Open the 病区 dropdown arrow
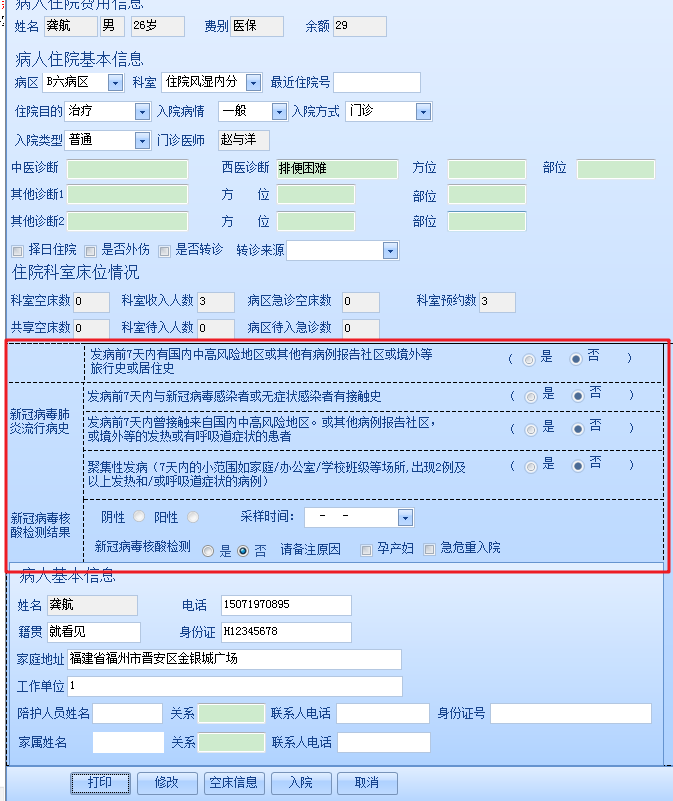This screenshot has height=801, width=673. click(x=115, y=82)
